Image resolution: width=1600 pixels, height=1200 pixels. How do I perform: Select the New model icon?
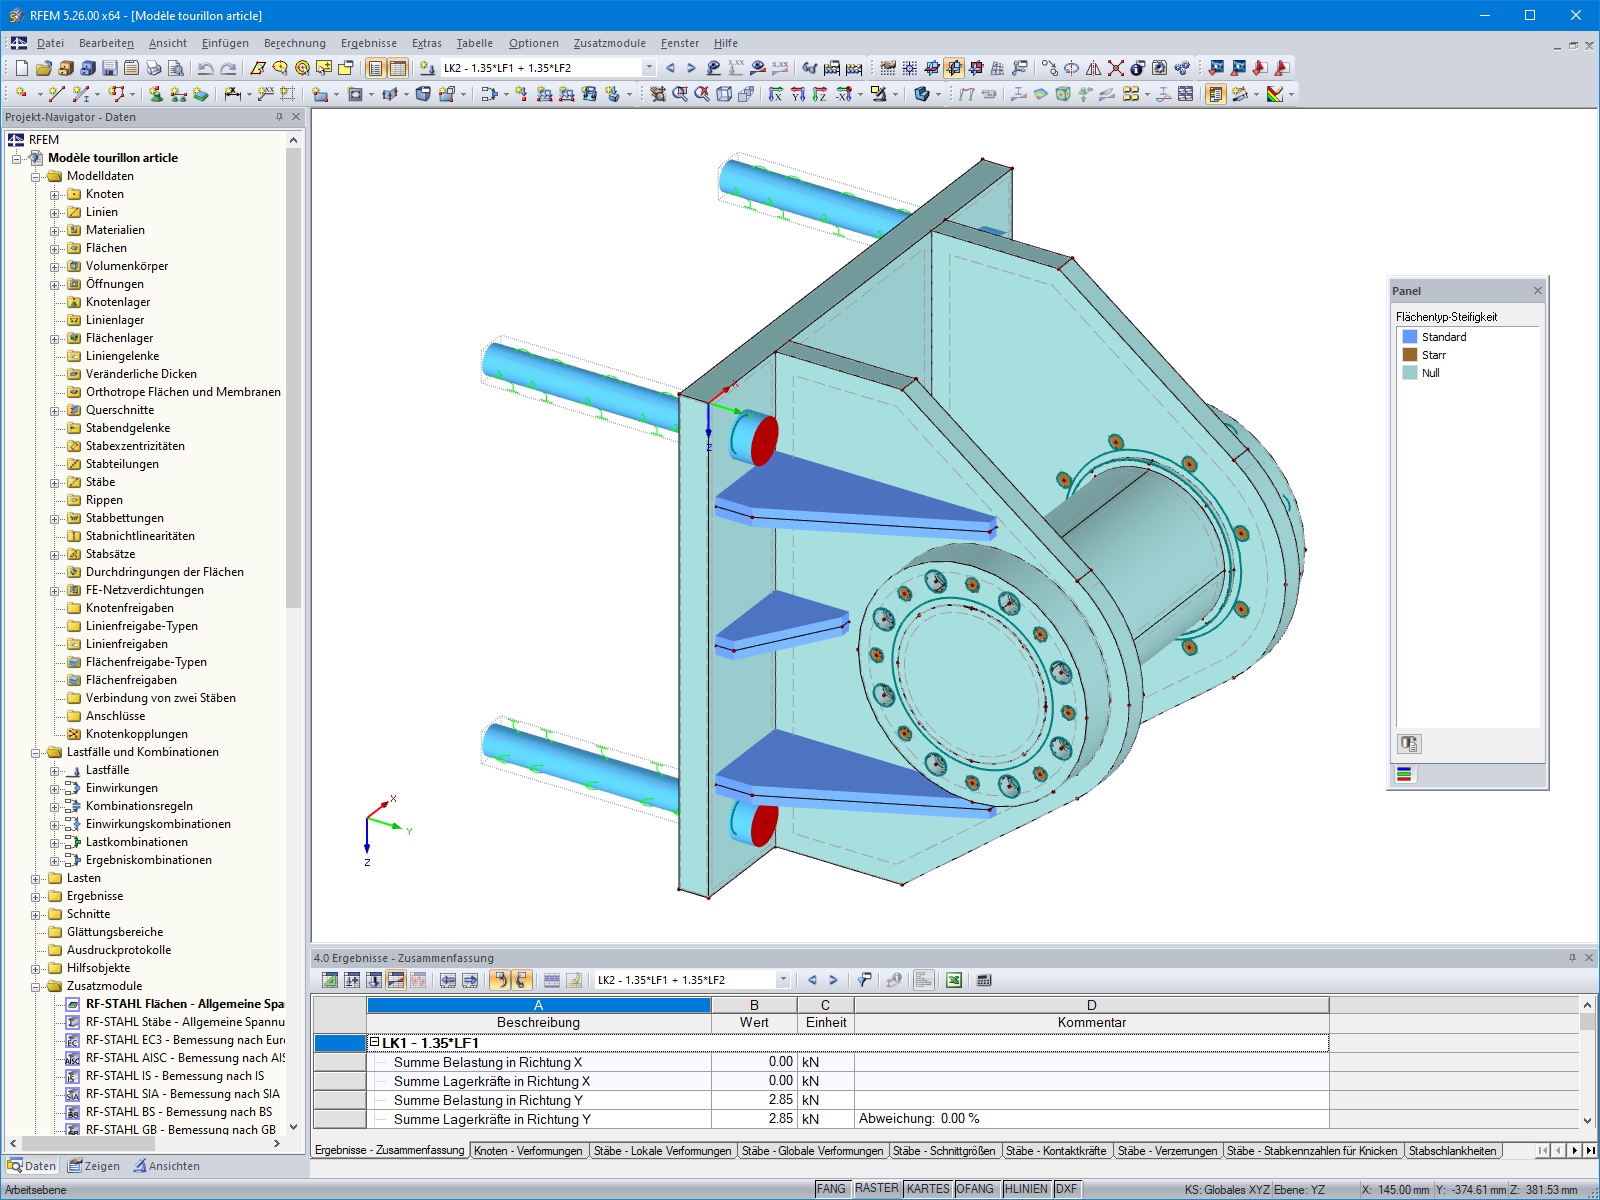tap(21, 68)
